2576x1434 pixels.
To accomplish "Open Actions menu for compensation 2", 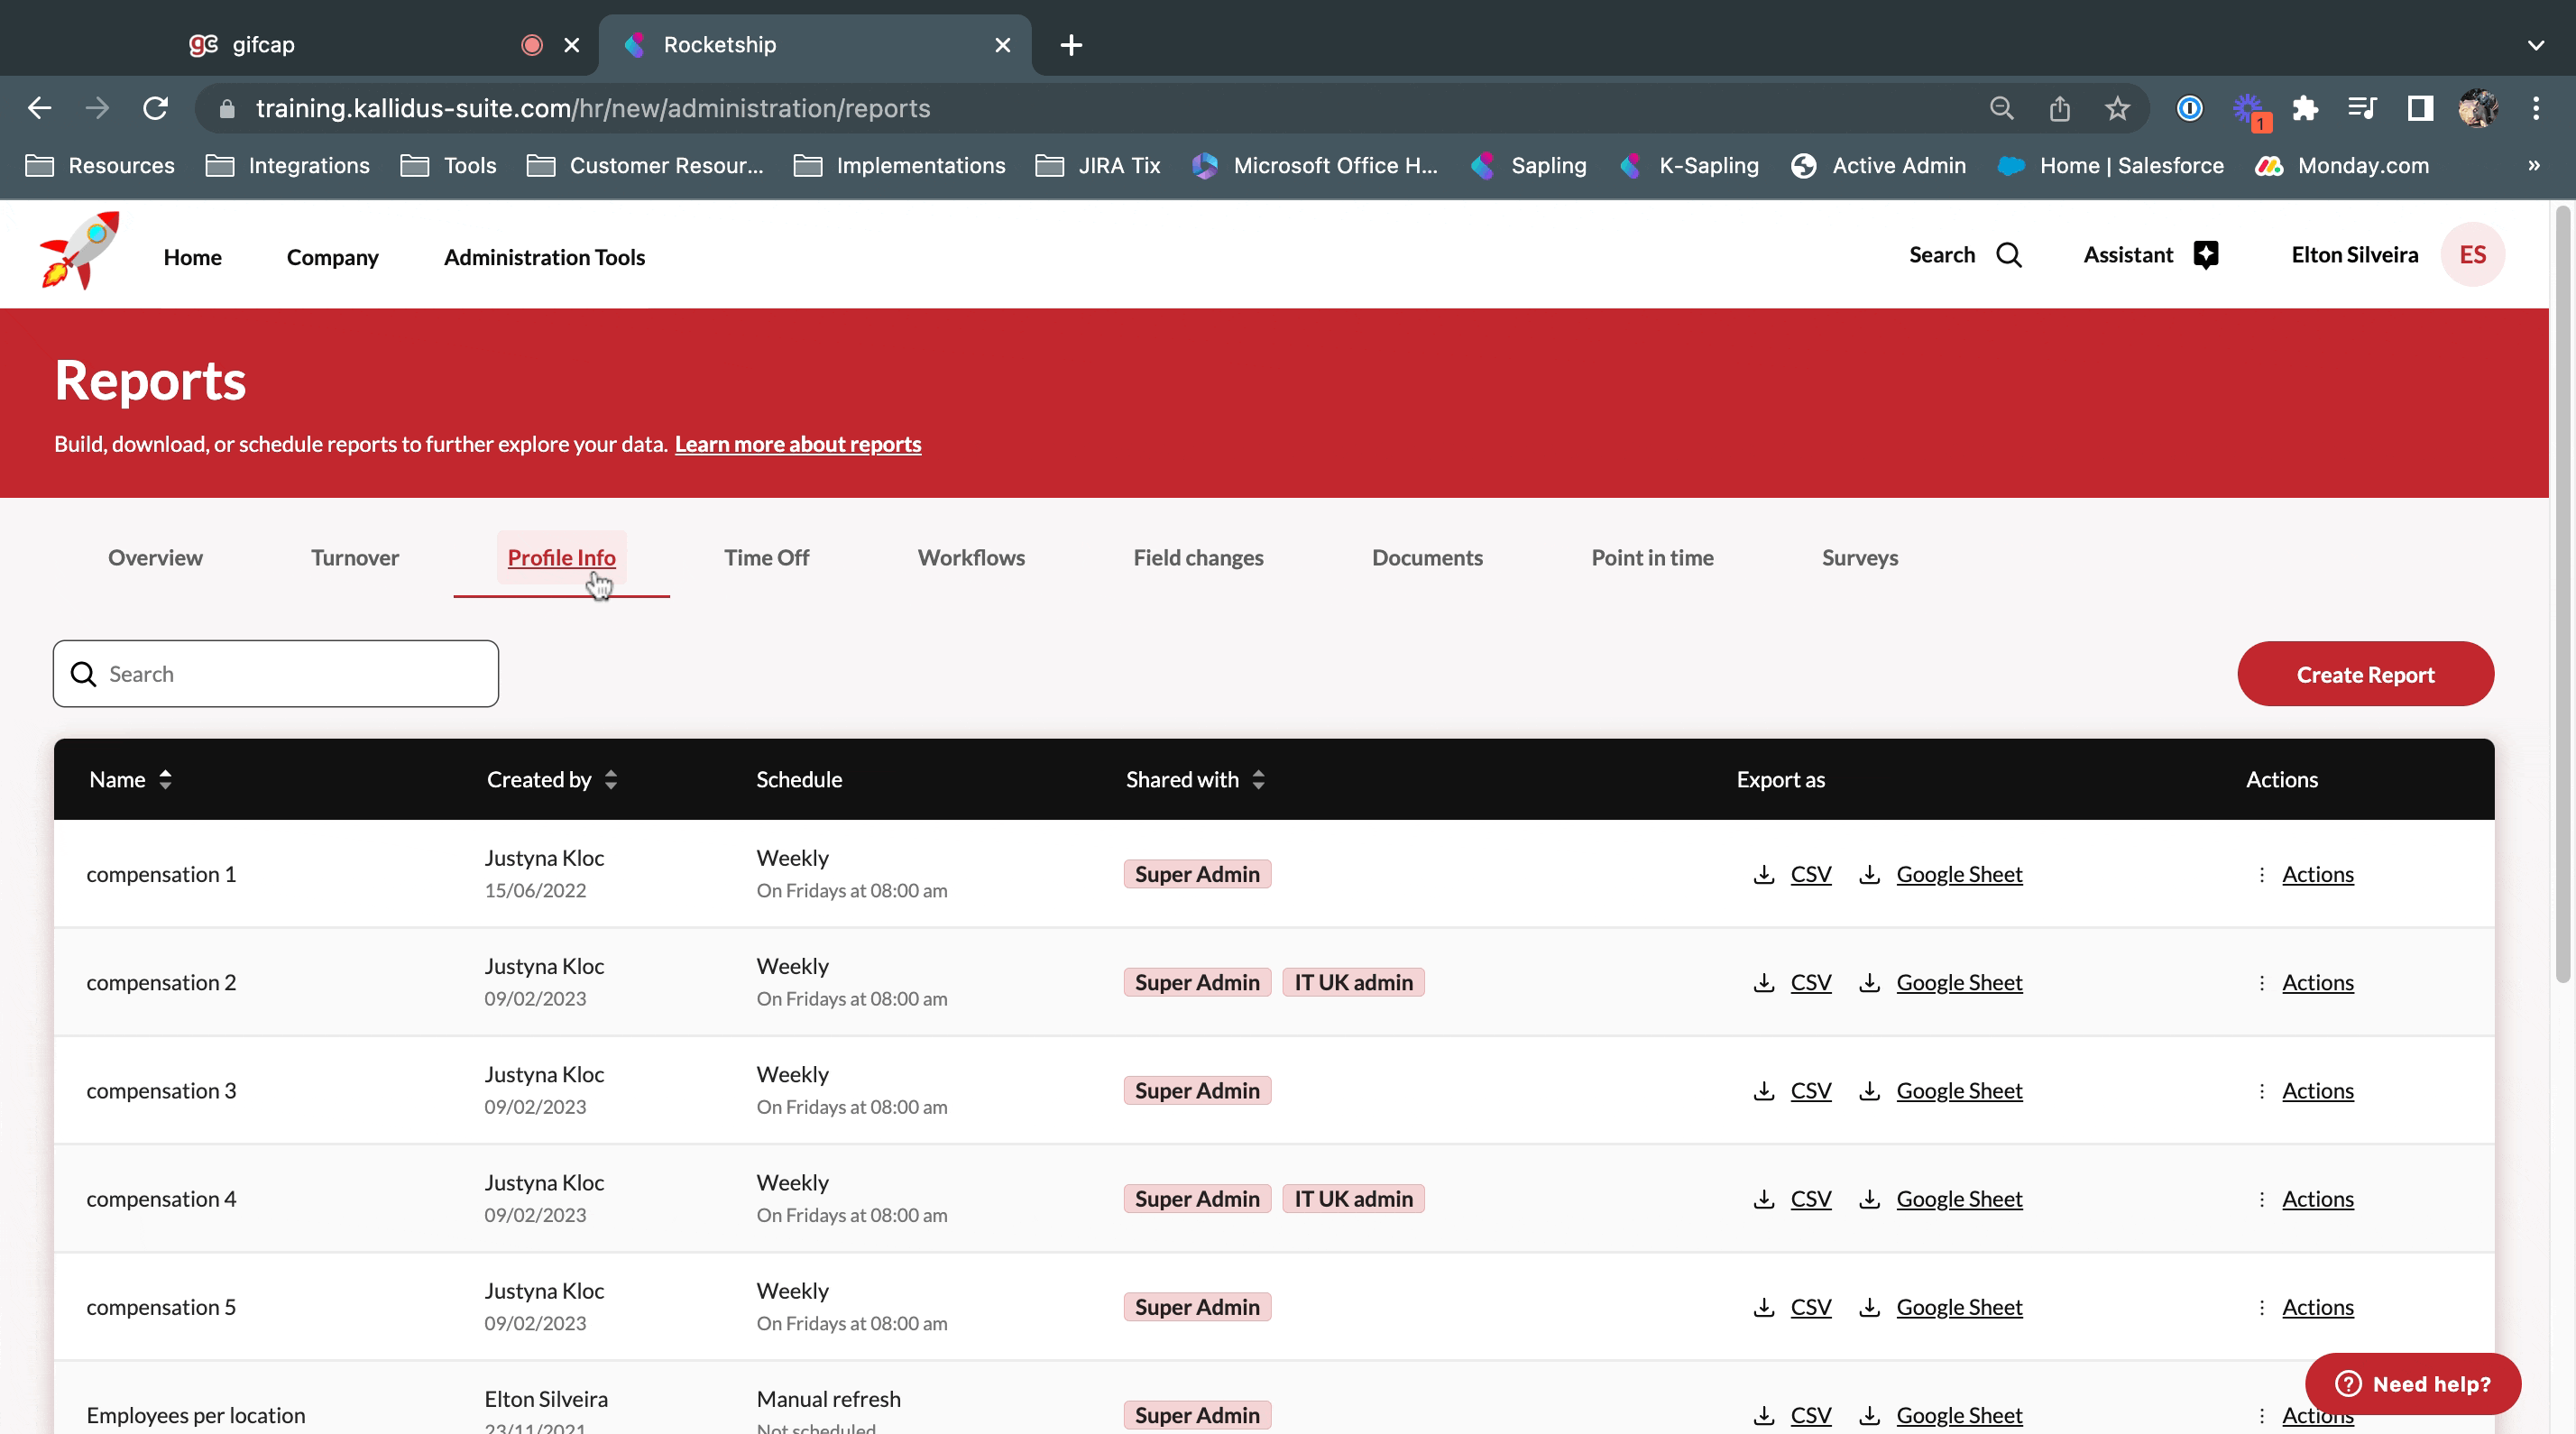I will point(2316,982).
